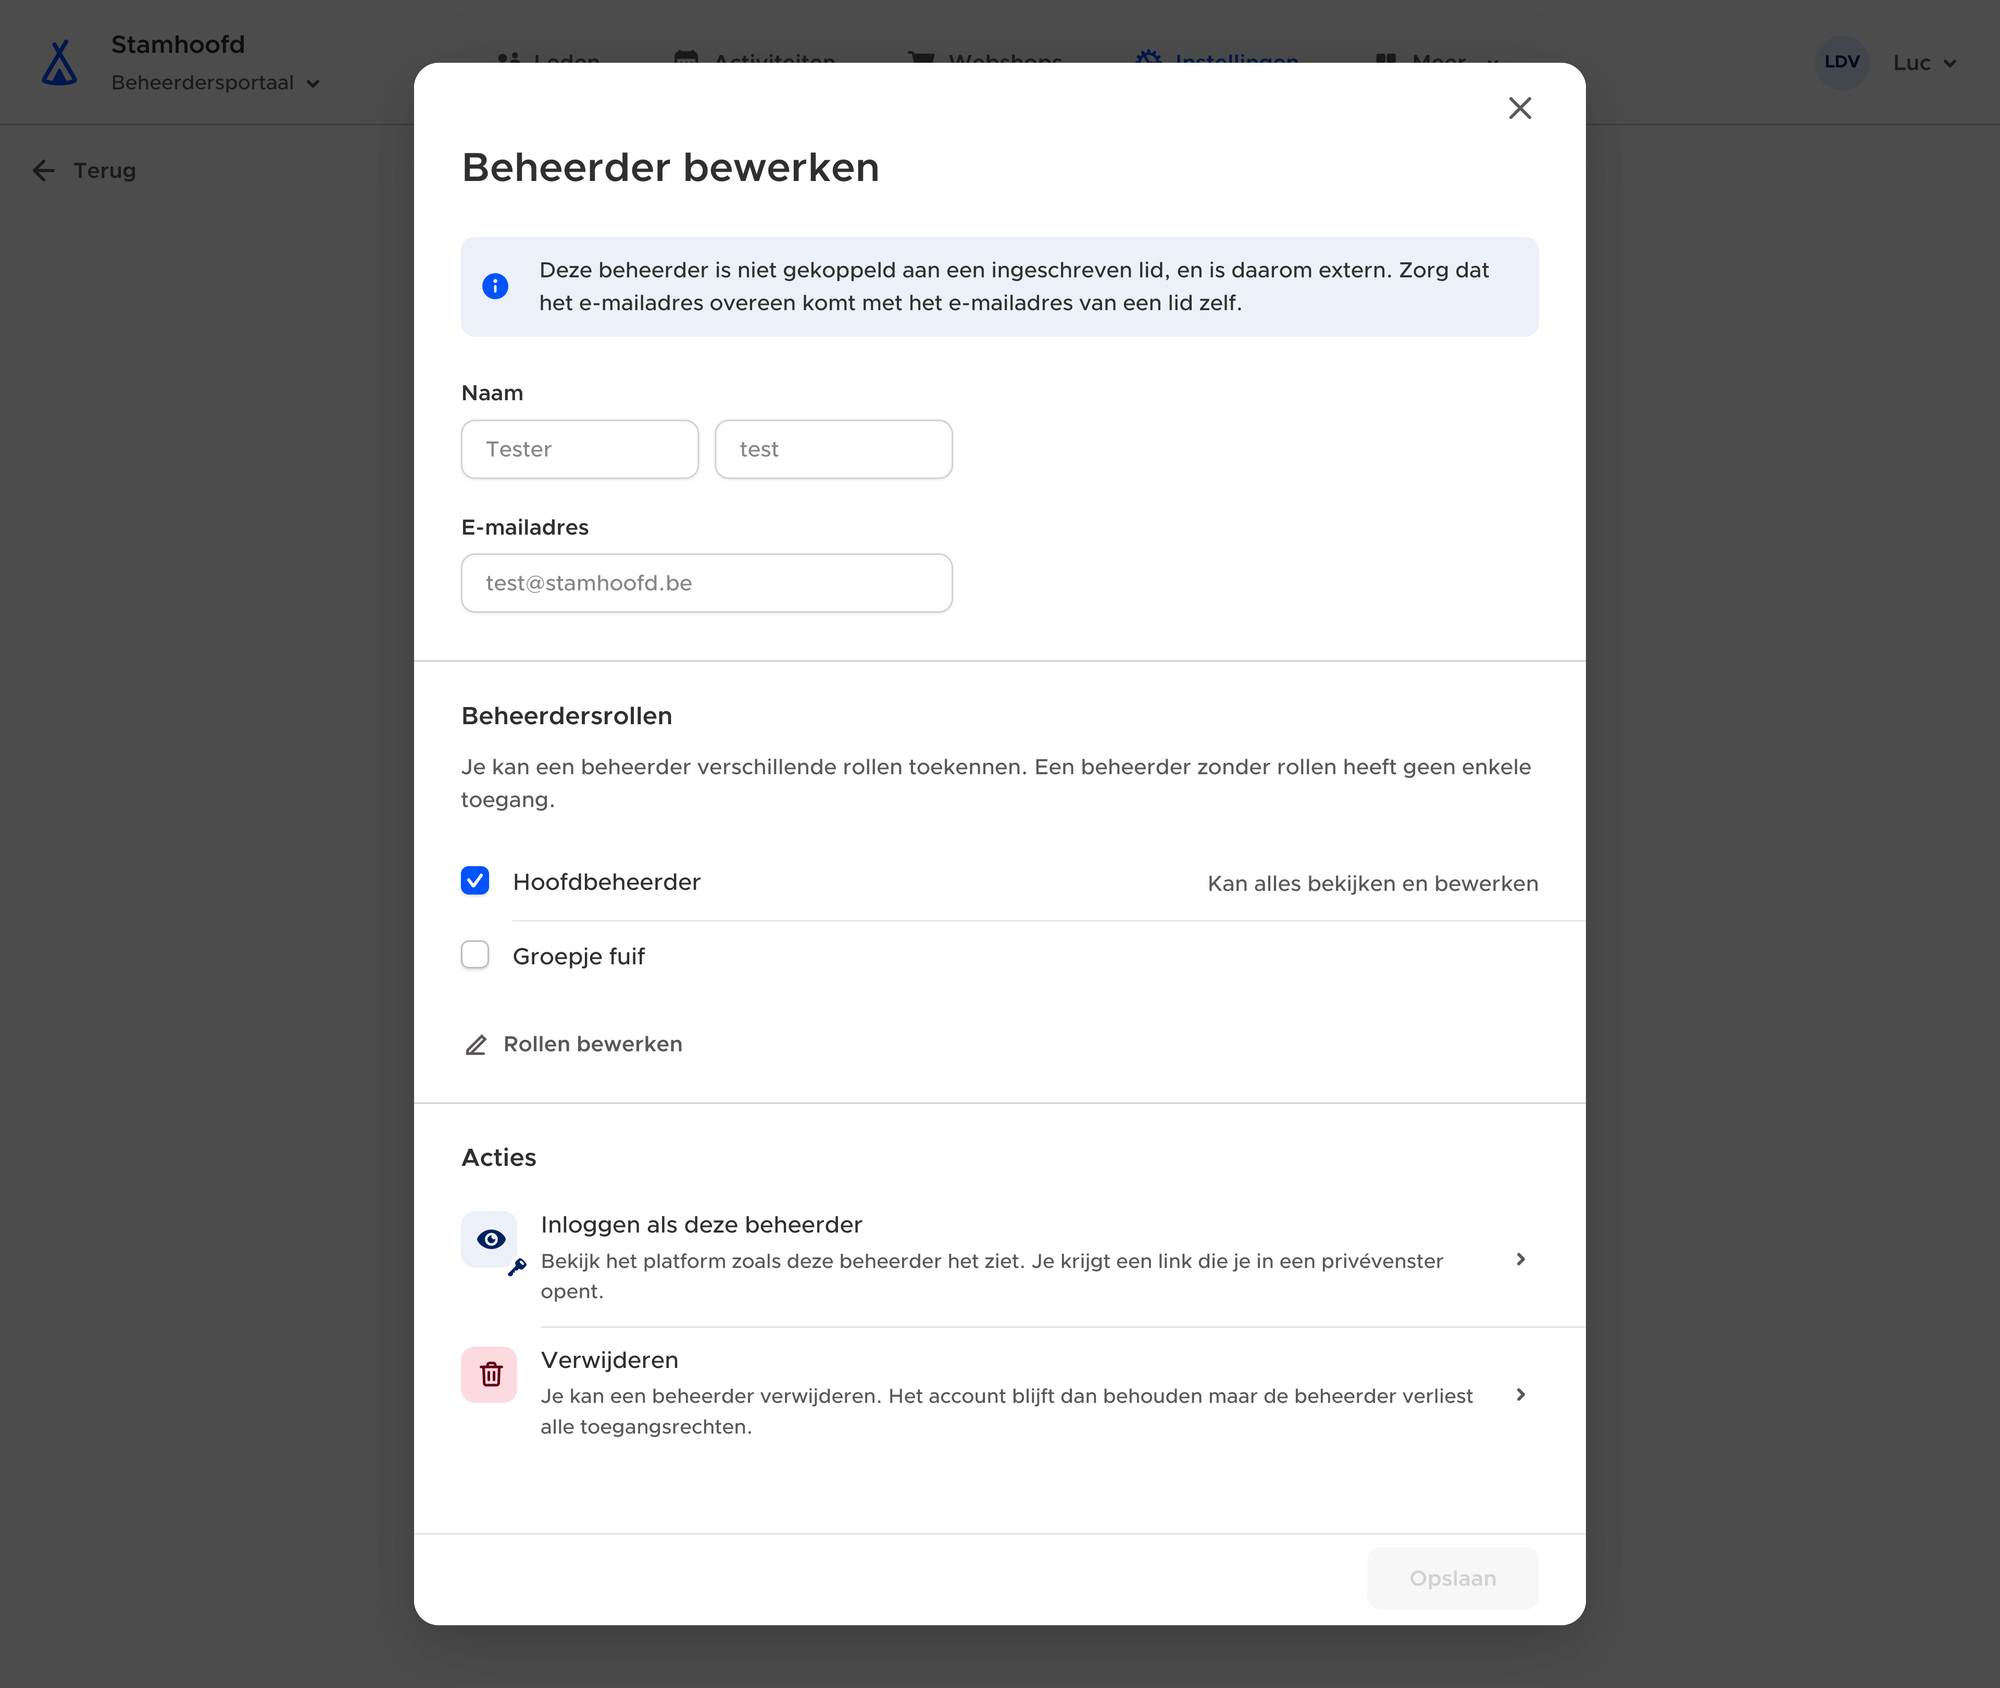Close the Beheerder bewerken dialog
The width and height of the screenshot is (2000, 1688).
(1520, 108)
